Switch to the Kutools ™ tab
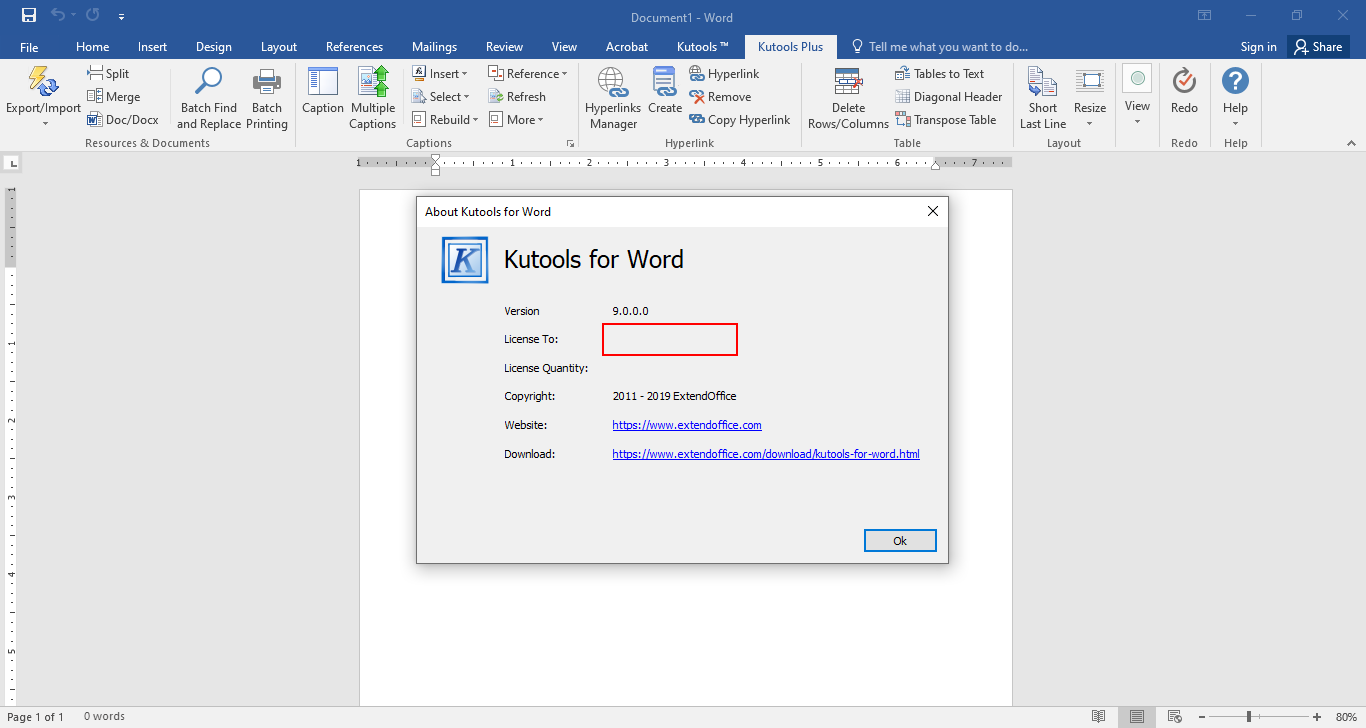Viewport: 1366px width, 728px height. point(703,47)
